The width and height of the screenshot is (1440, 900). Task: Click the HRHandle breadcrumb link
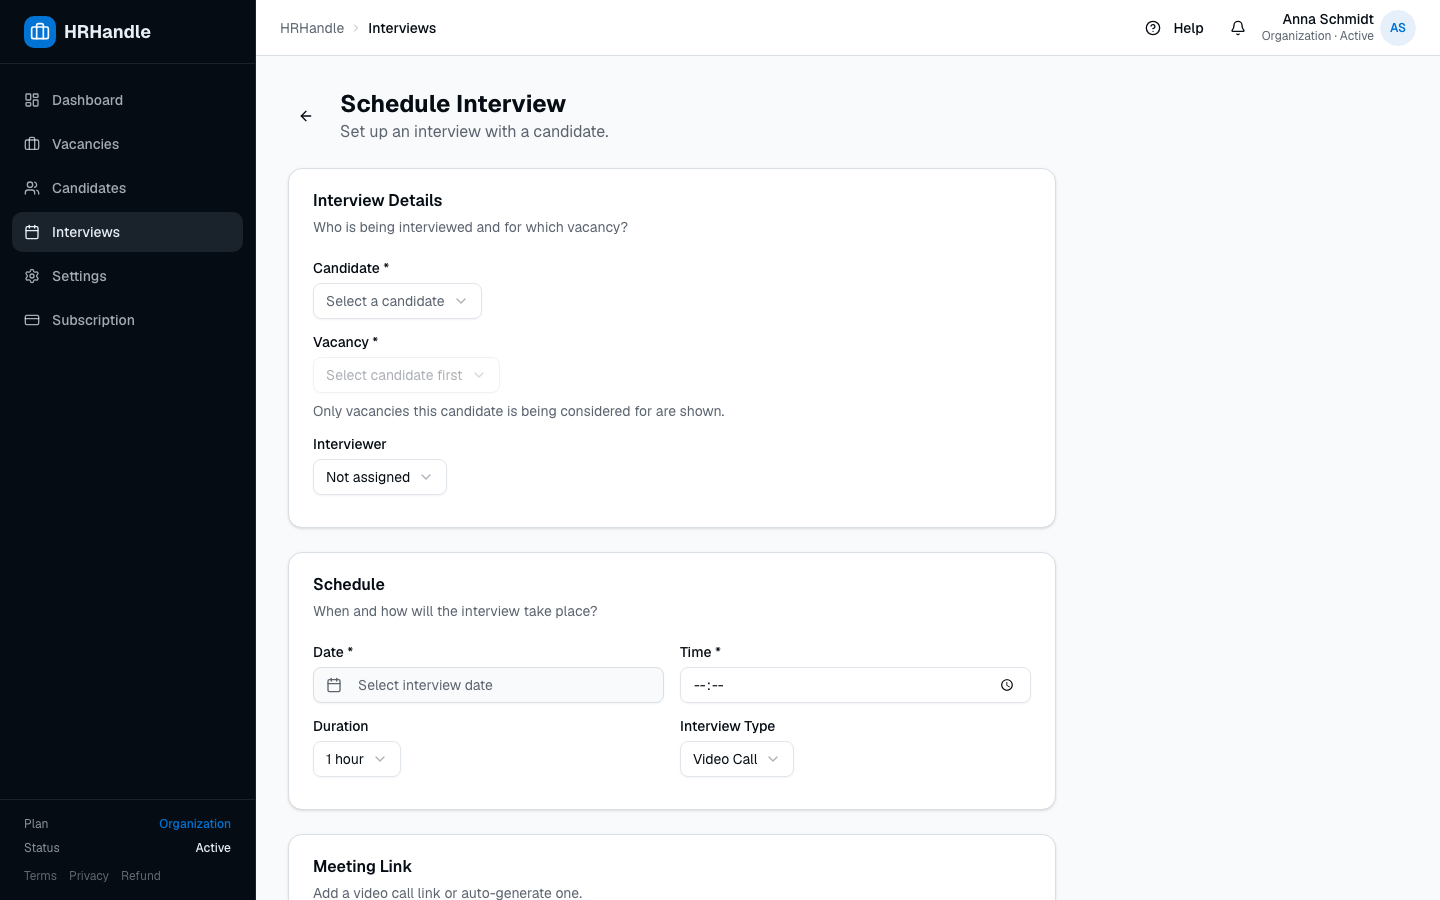(x=312, y=28)
